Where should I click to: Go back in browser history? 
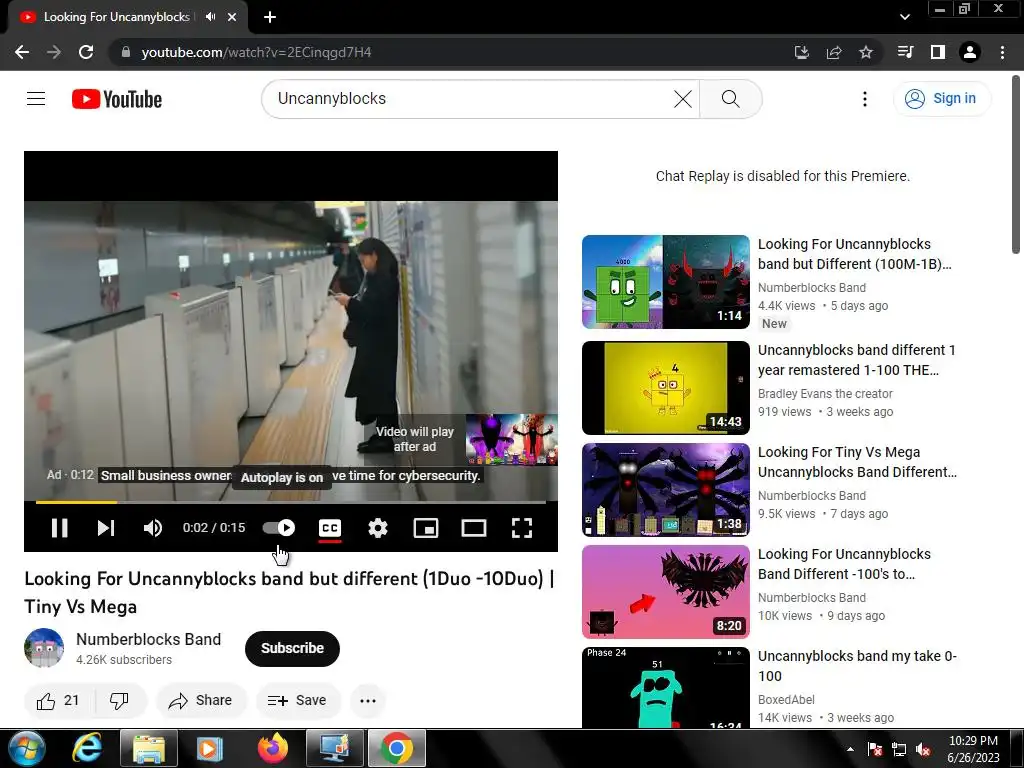coord(22,52)
